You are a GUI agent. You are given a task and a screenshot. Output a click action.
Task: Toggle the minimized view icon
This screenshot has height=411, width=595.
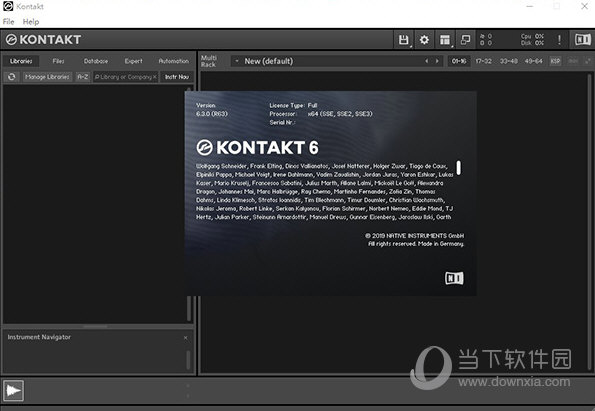[x=465, y=39]
